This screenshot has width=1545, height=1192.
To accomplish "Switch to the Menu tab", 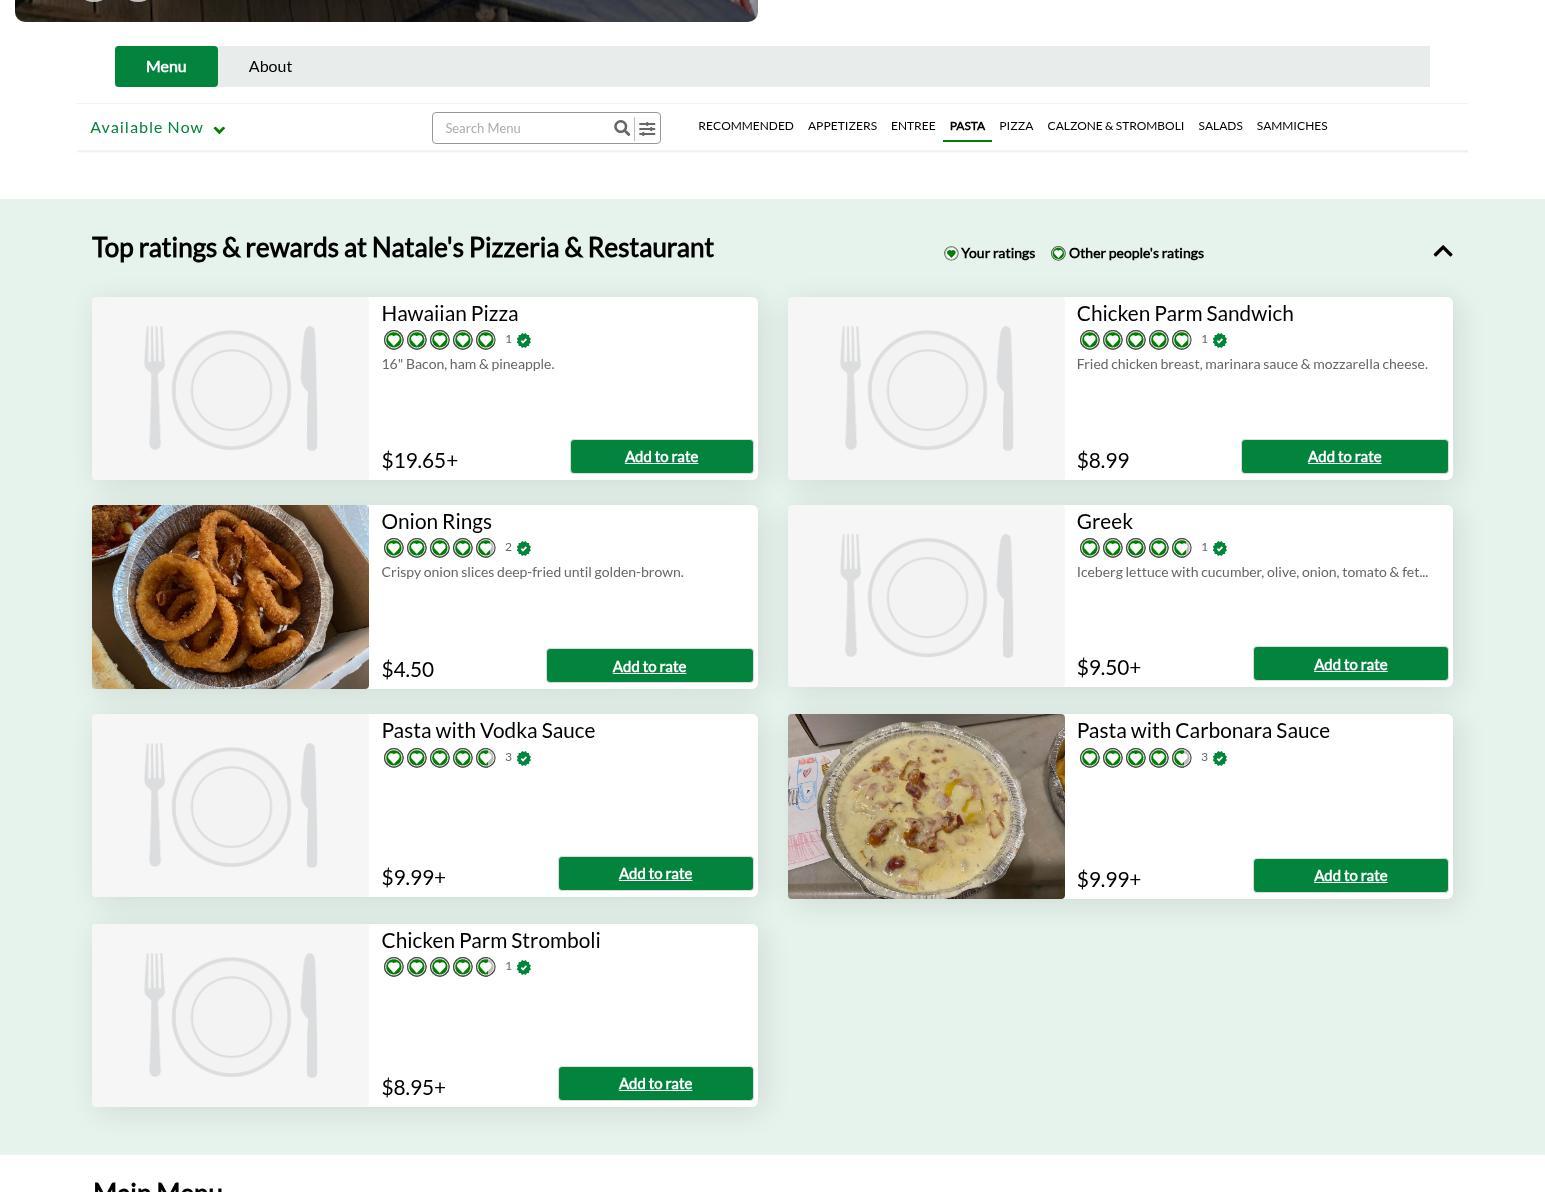I will coord(166,66).
